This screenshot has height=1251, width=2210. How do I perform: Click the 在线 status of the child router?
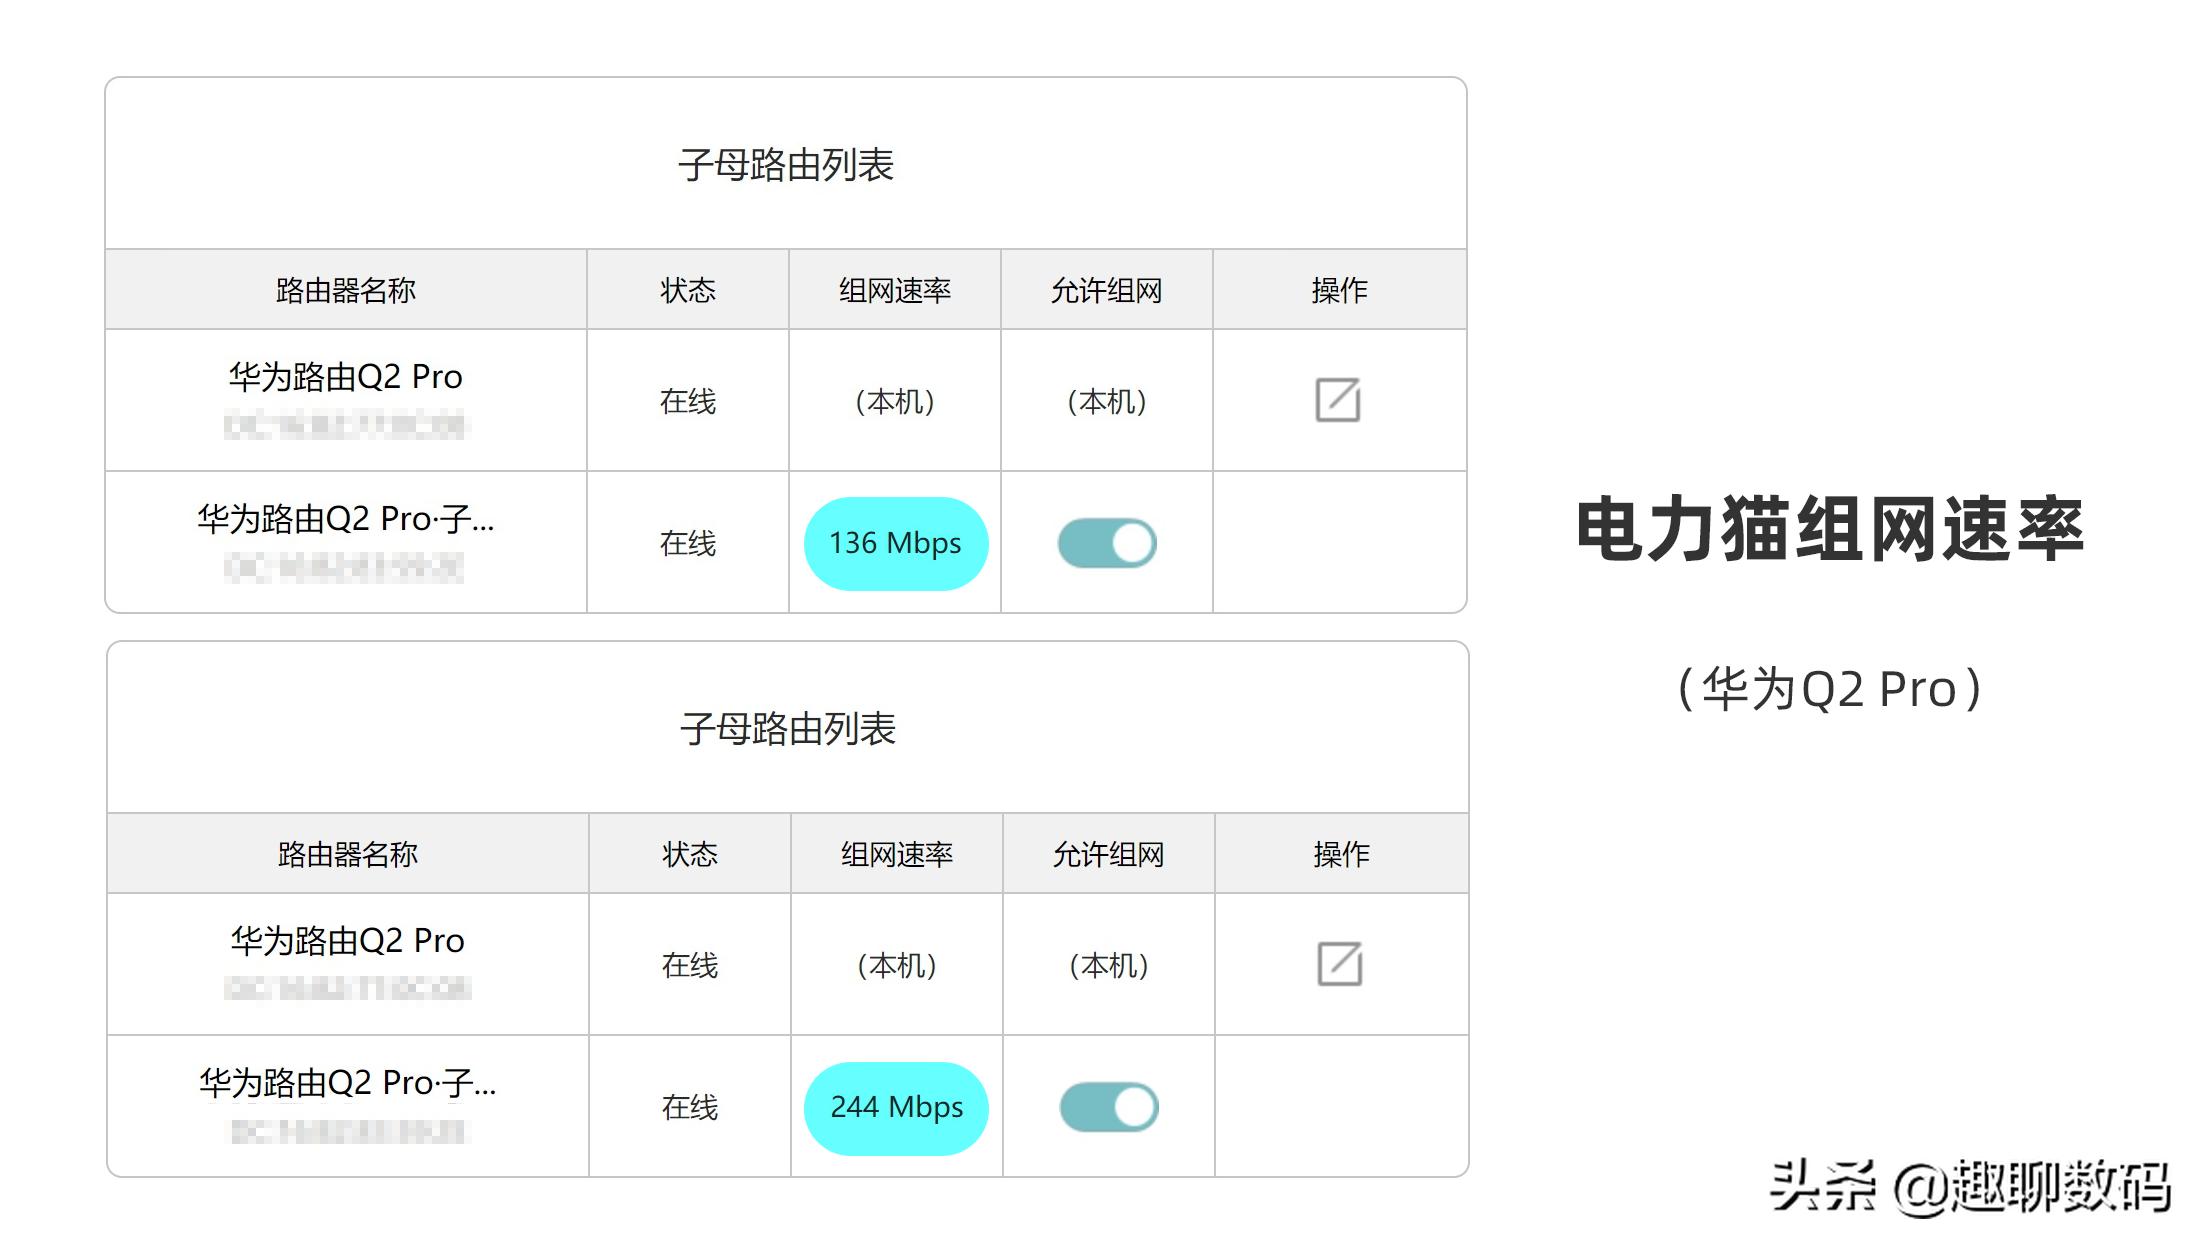tap(688, 543)
